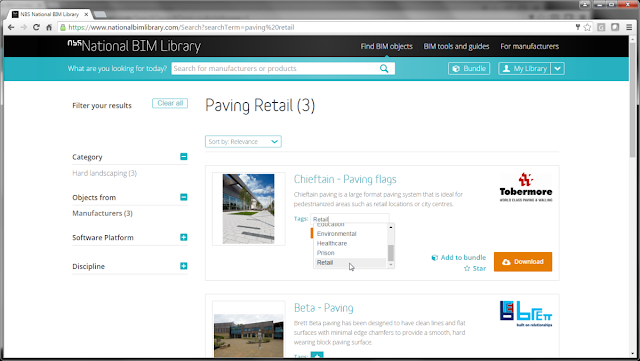Click the search magnifier icon
Screen dimensions: 640x361
pos(384,69)
